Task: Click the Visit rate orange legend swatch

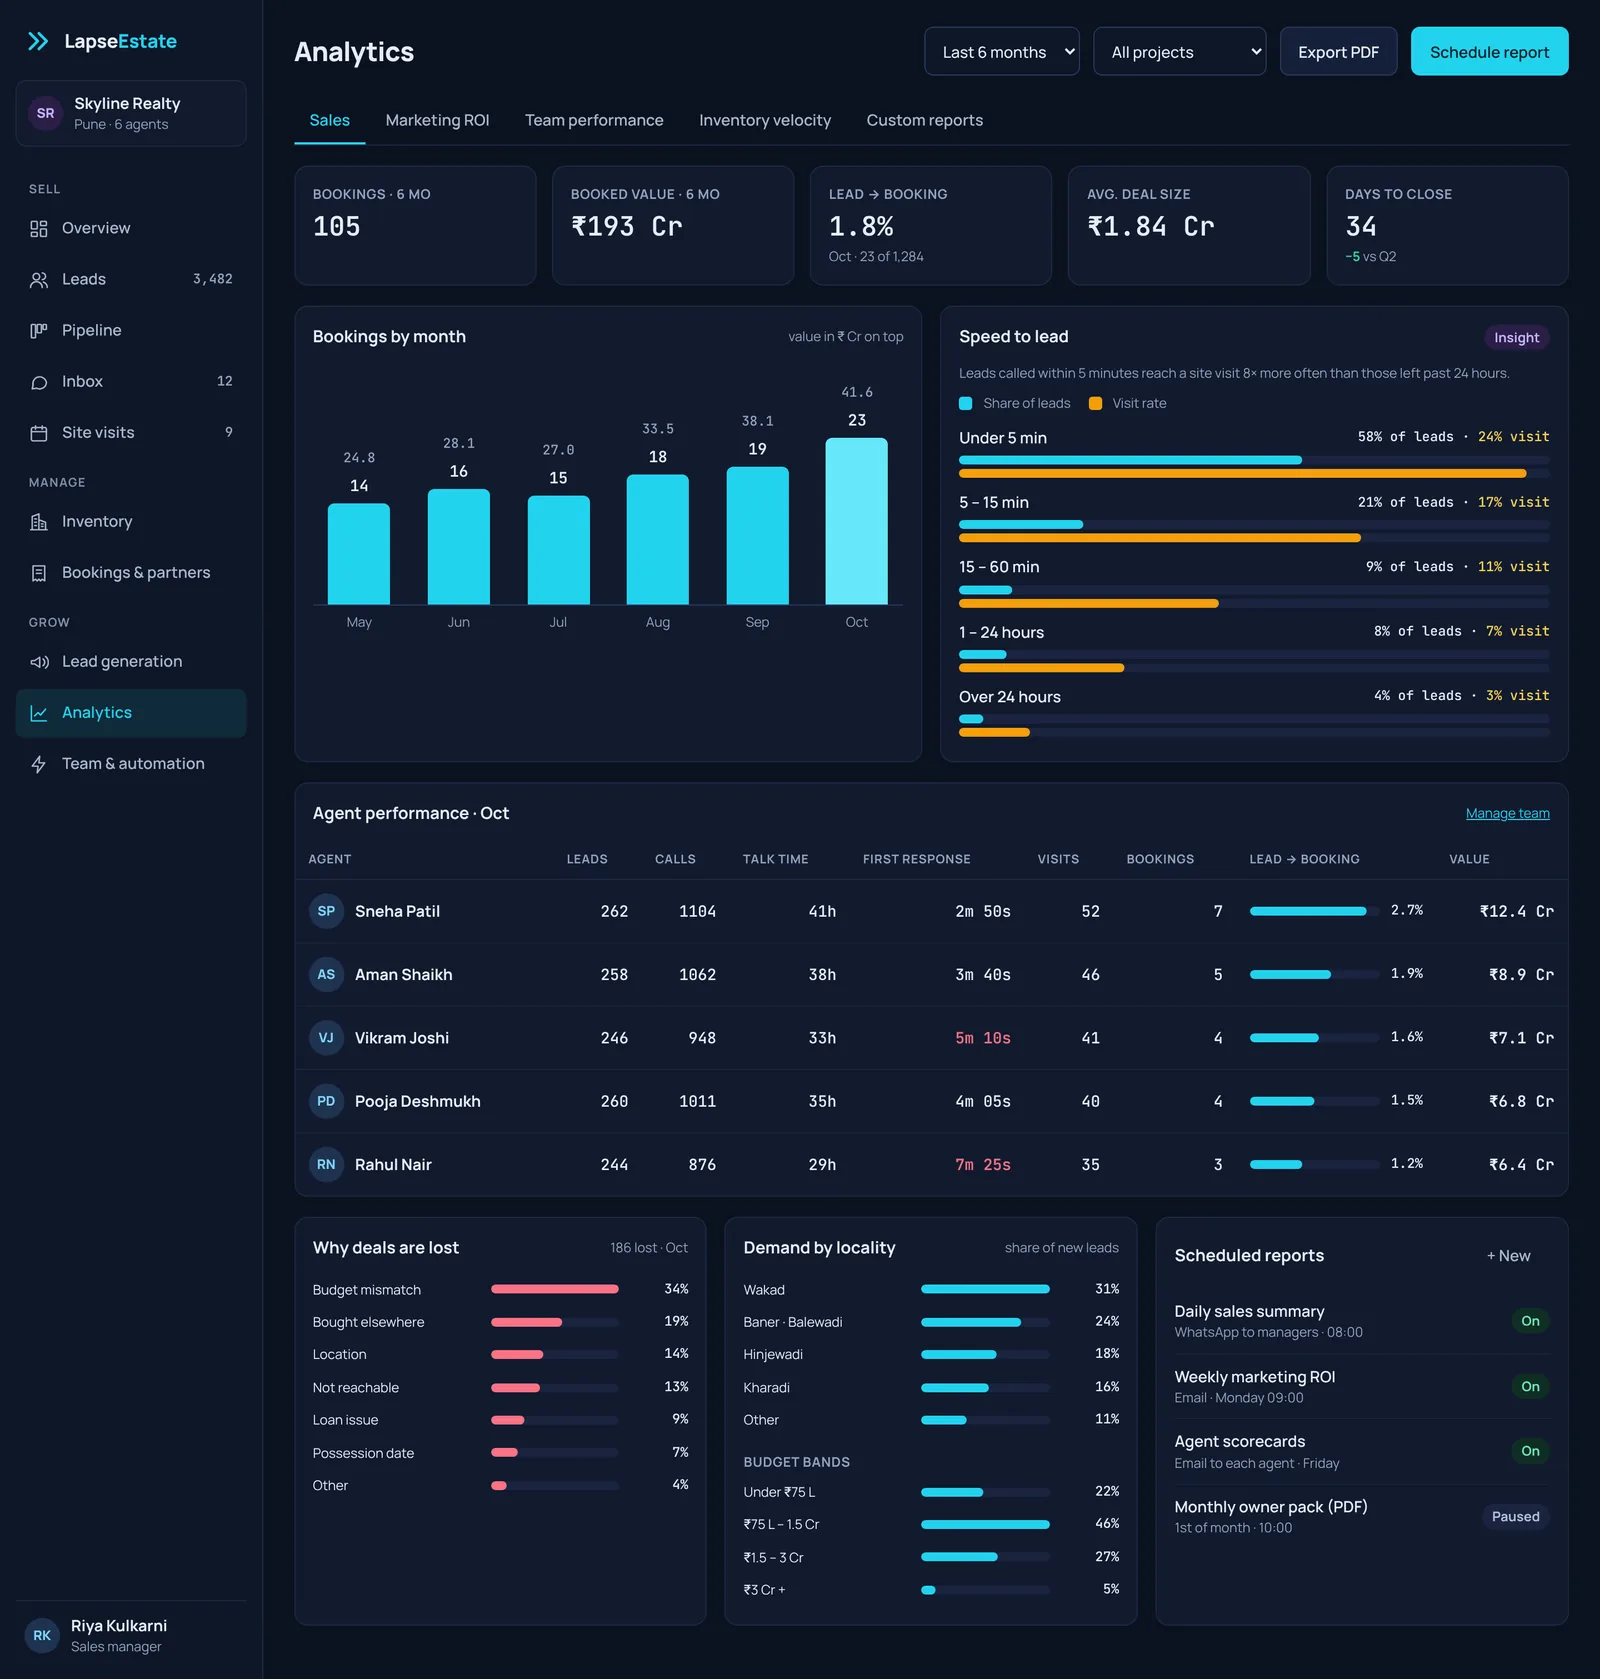Action: click(1095, 403)
